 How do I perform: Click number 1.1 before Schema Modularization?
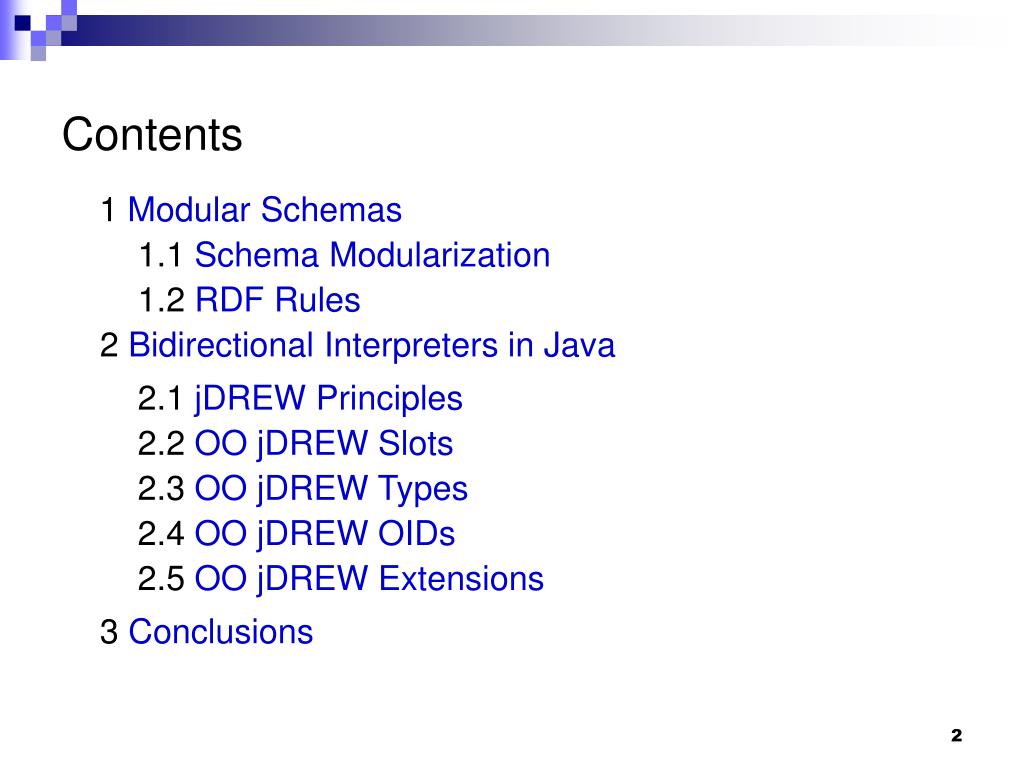[161, 255]
